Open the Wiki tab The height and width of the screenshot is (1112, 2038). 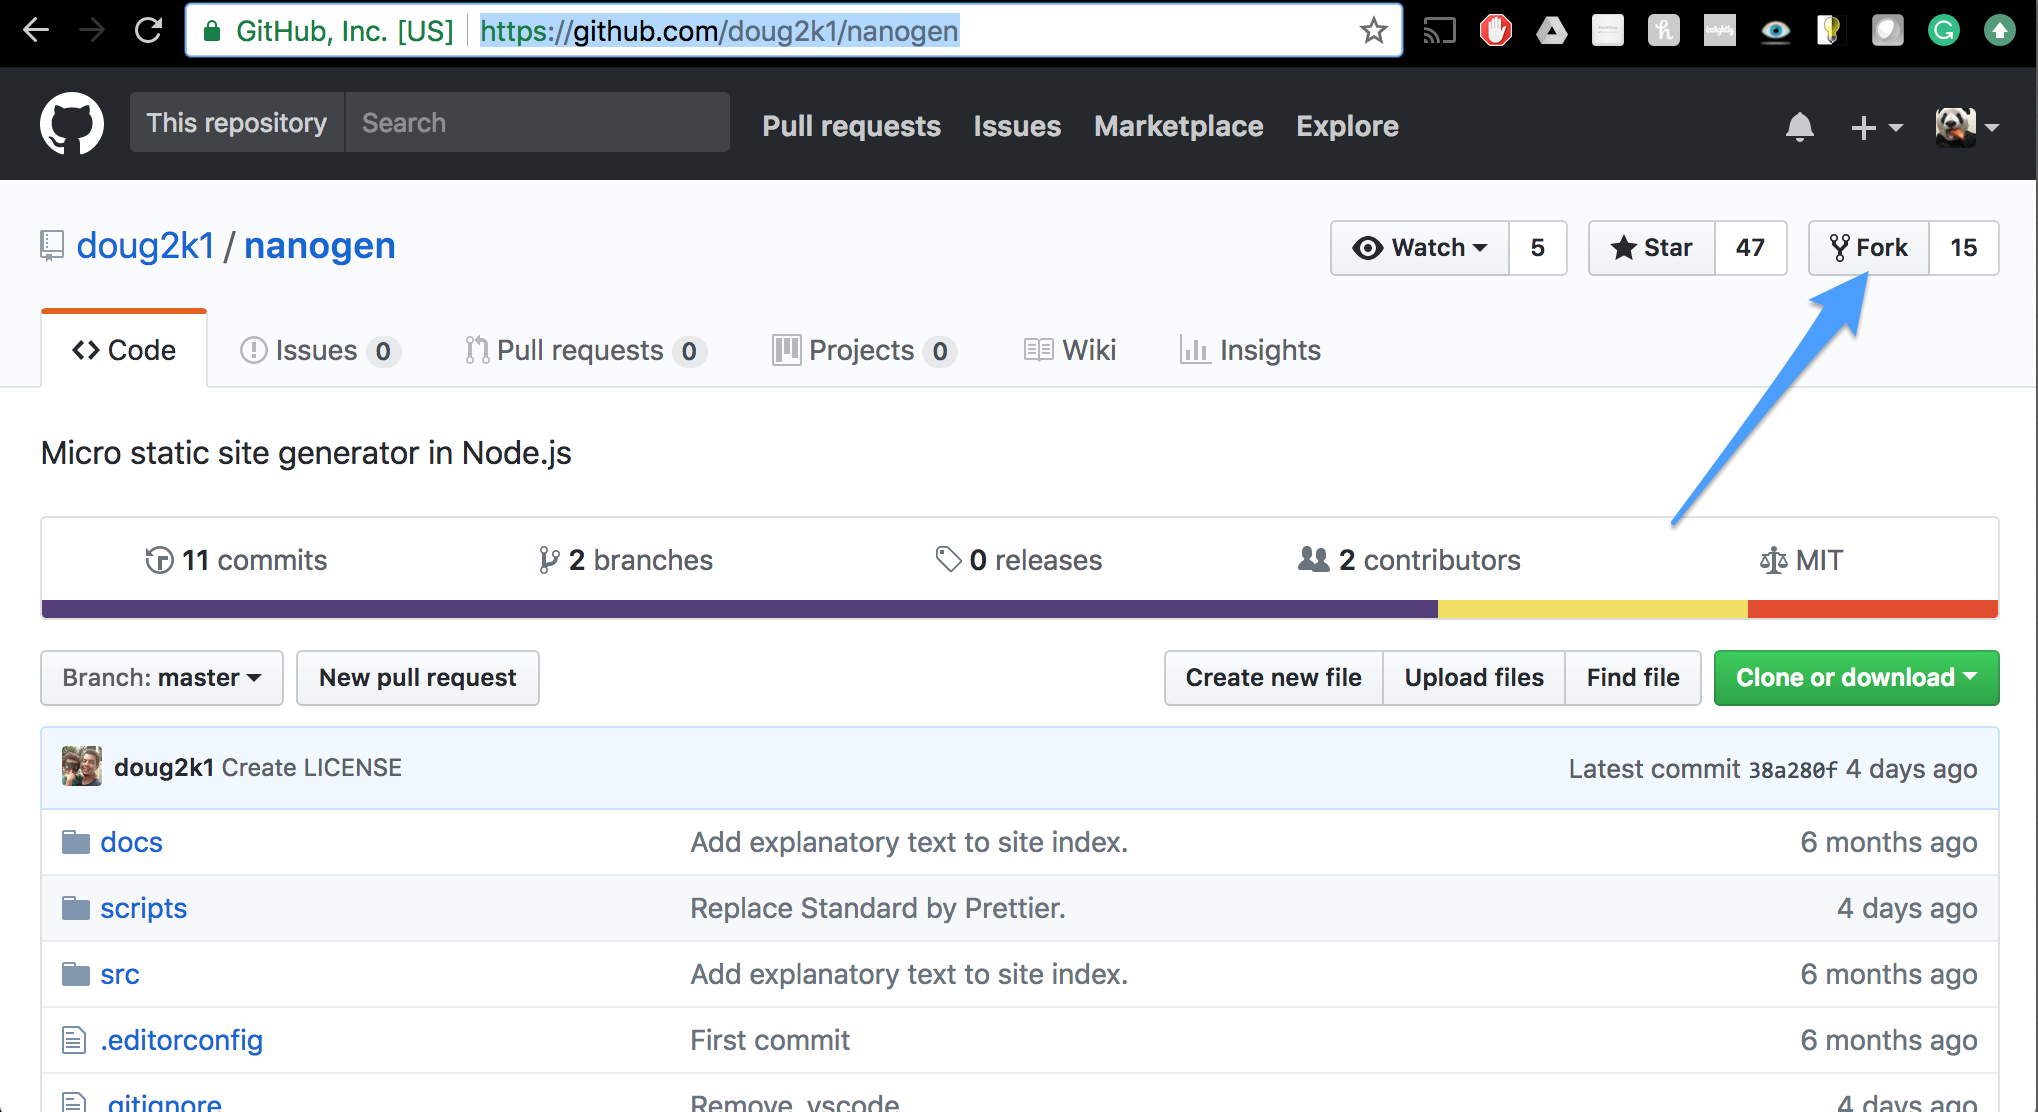1070,350
